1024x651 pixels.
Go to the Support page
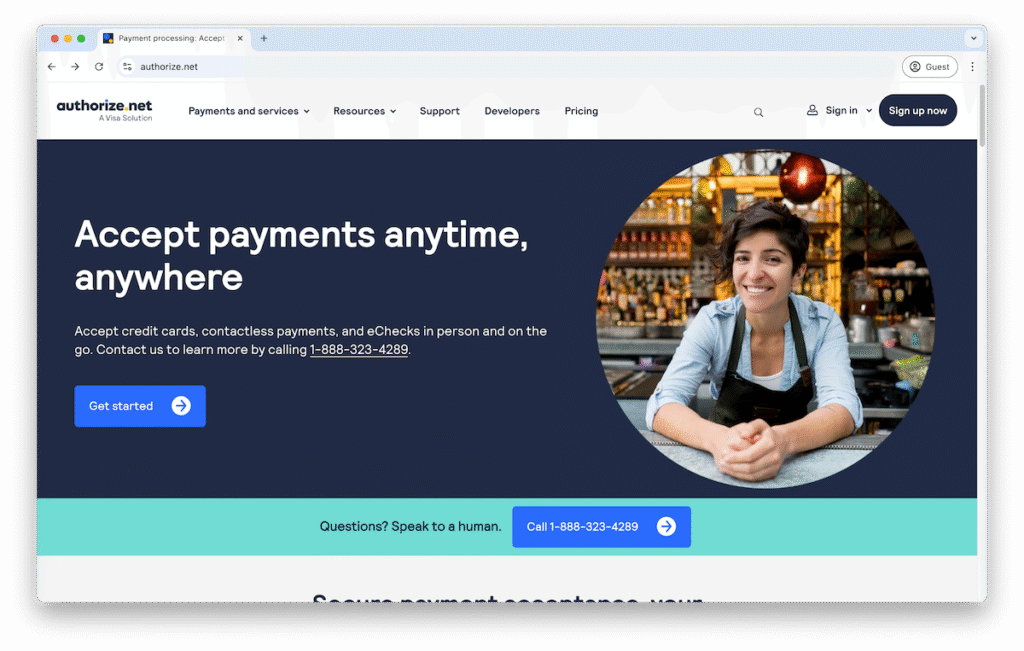(x=440, y=111)
